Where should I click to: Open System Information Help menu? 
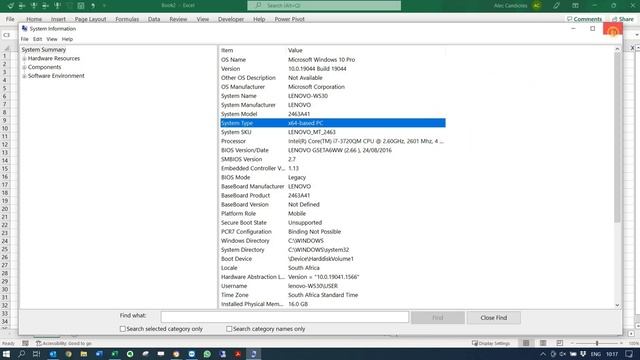[x=67, y=39]
